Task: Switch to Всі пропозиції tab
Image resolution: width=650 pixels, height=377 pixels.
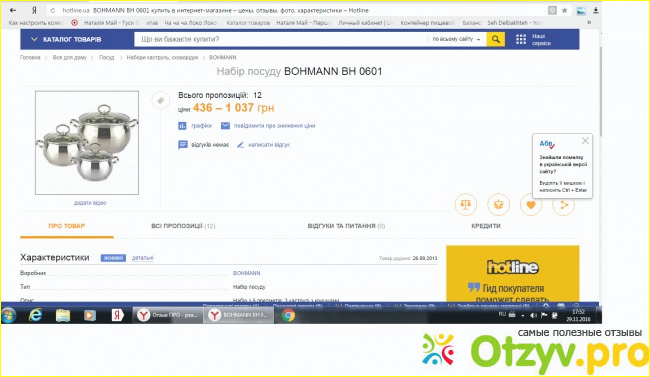Action: (x=183, y=226)
